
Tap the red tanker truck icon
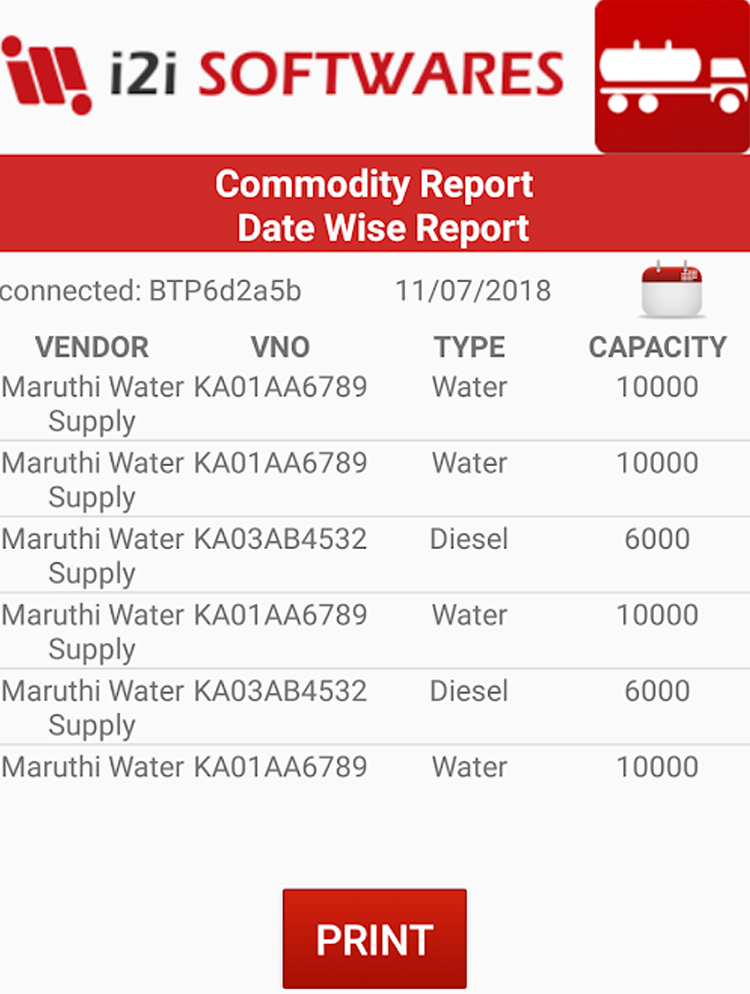point(672,76)
